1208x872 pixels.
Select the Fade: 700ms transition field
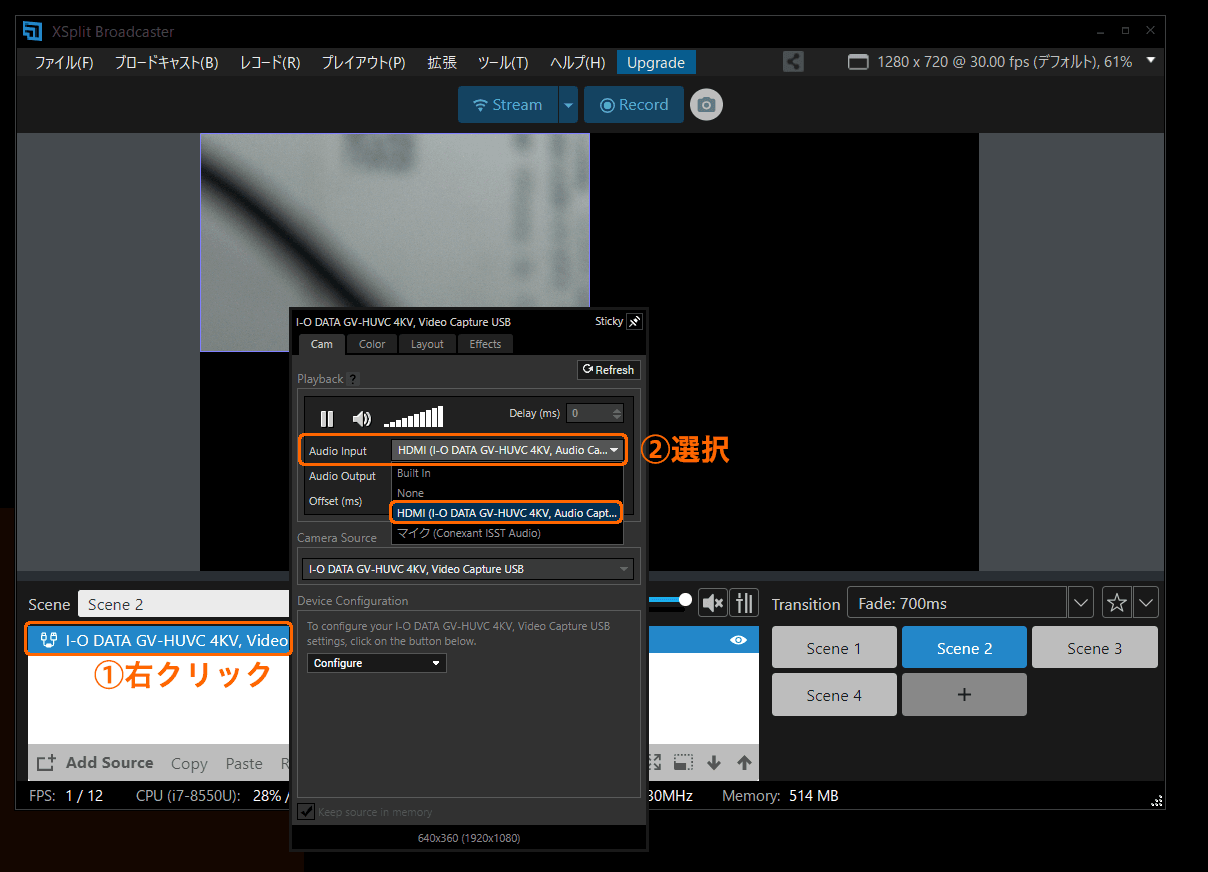pos(956,603)
